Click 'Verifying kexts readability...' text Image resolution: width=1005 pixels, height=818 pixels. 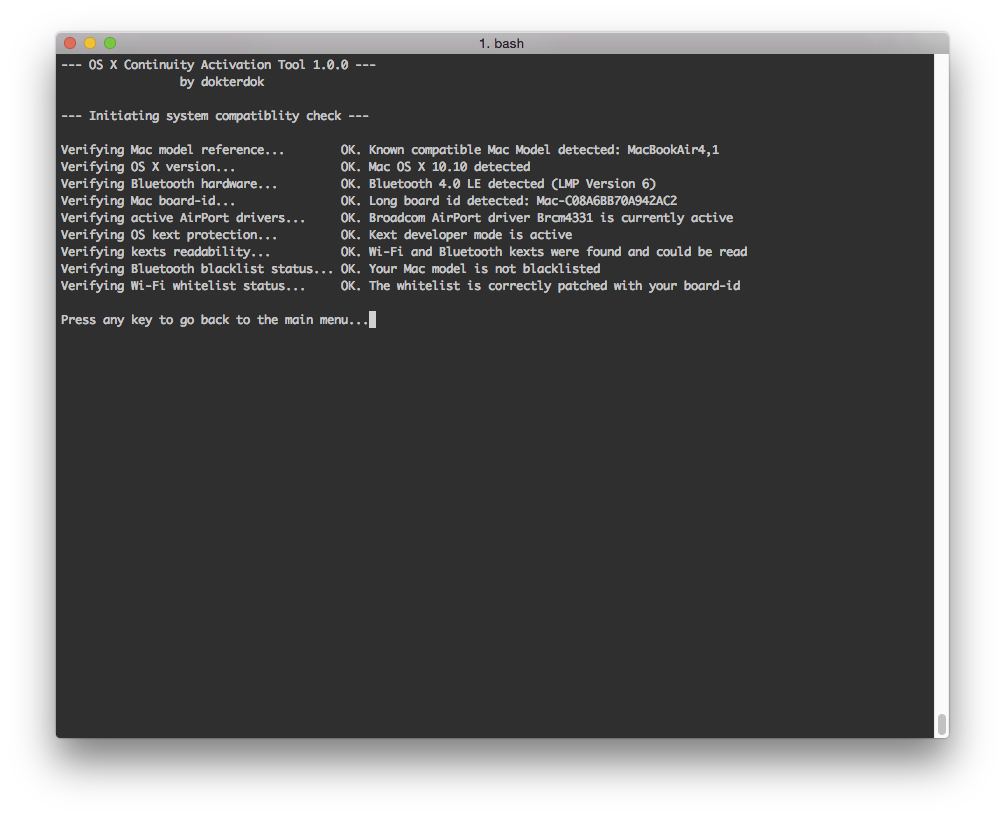(165, 252)
